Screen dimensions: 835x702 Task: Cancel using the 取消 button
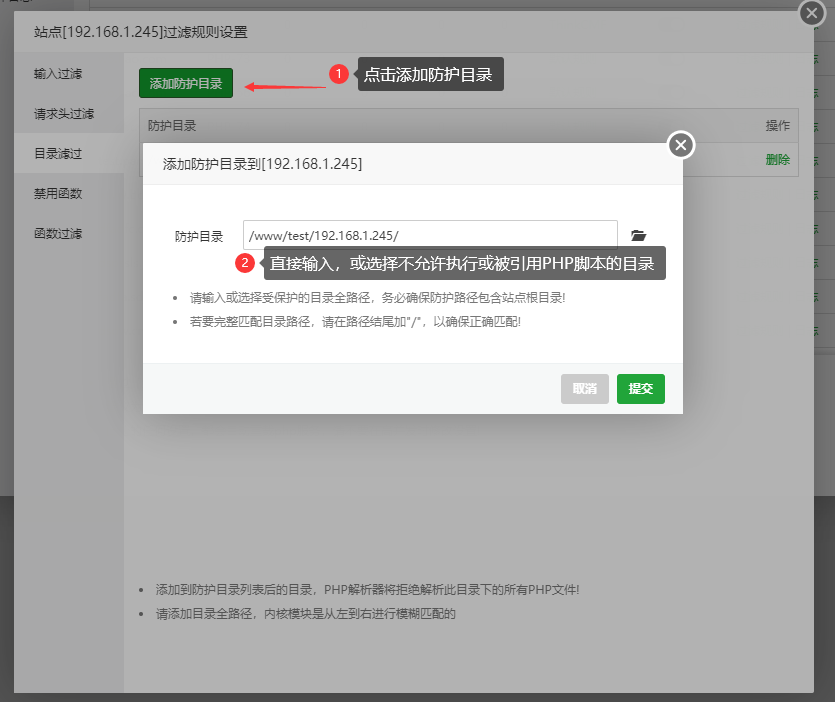[x=585, y=389]
